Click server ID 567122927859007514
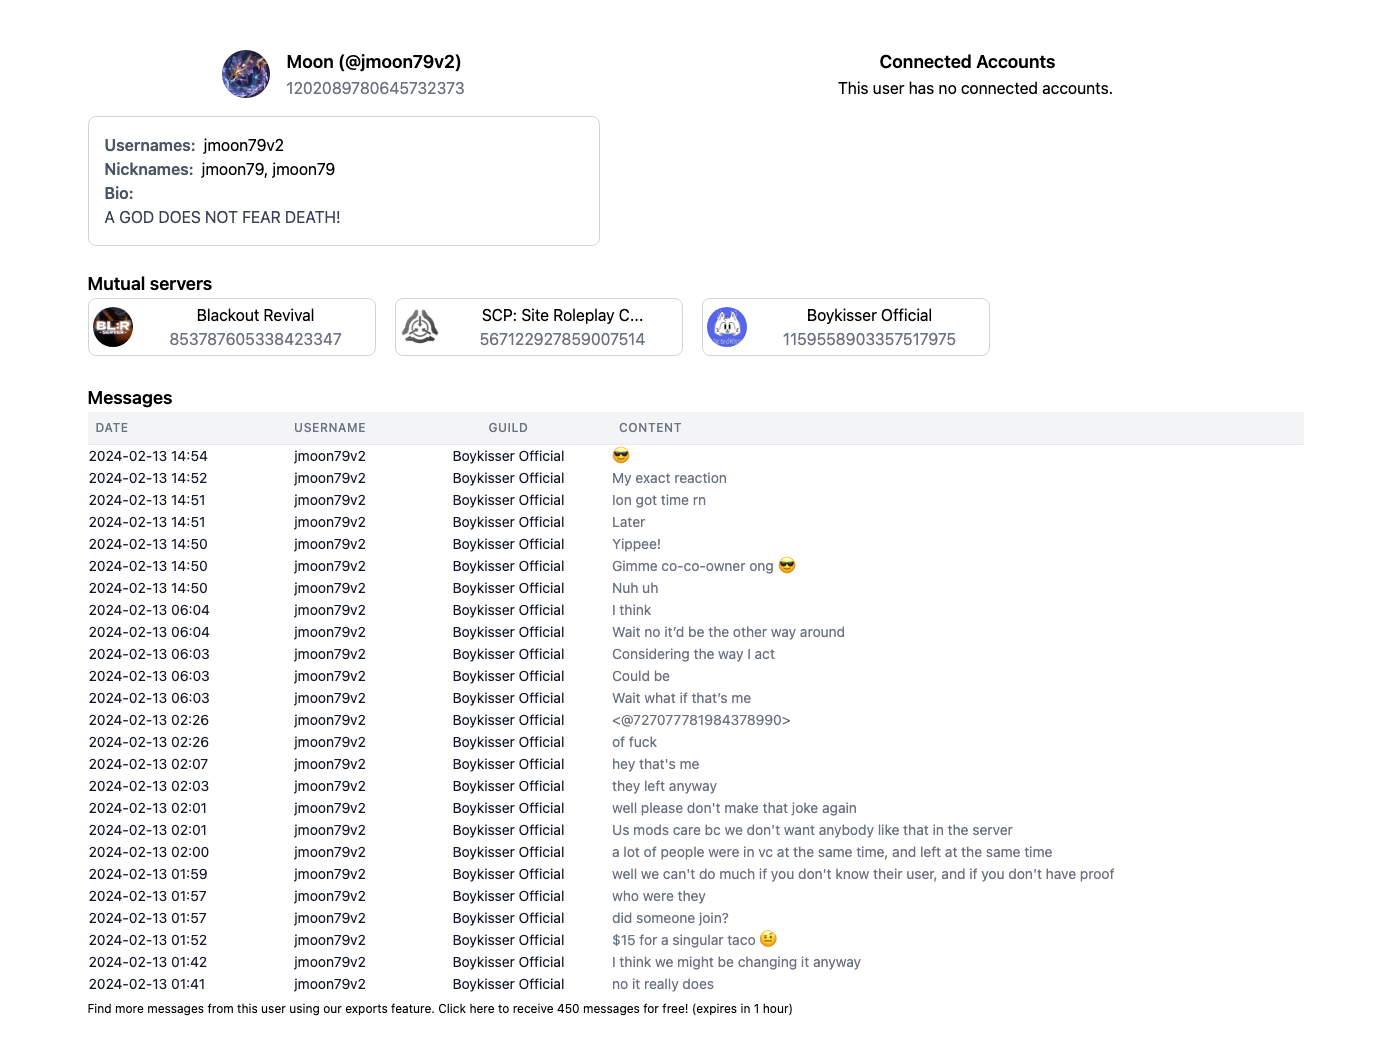The image size is (1376, 1051). click(x=562, y=339)
